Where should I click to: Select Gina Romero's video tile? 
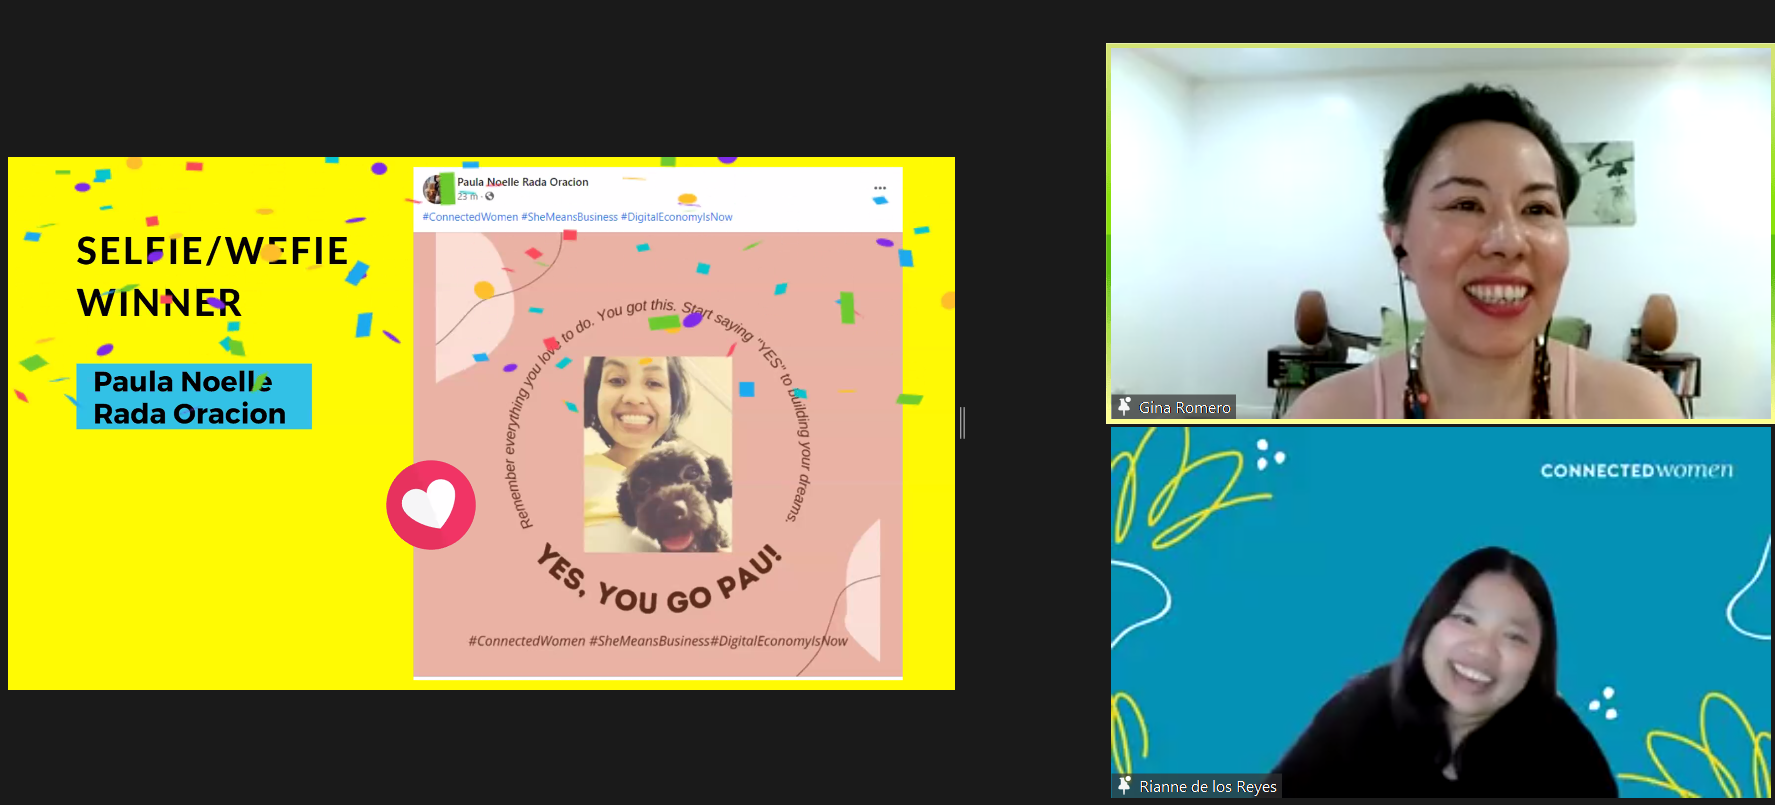pyautogui.click(x=1440, y=232)
